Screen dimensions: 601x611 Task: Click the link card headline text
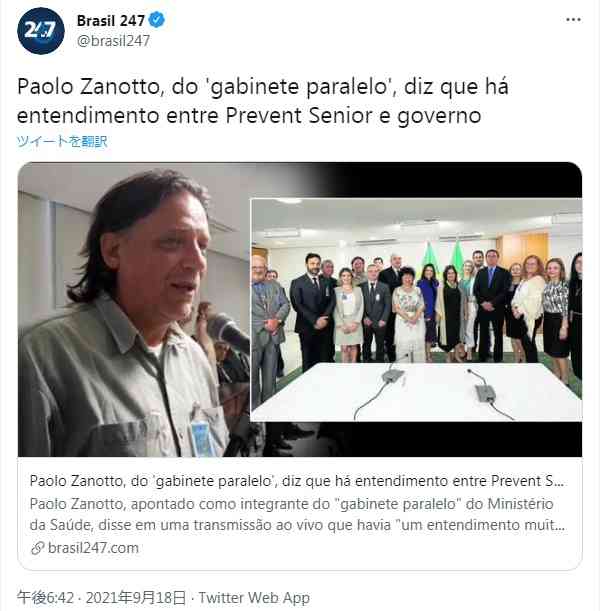click(x=297, y=481)
